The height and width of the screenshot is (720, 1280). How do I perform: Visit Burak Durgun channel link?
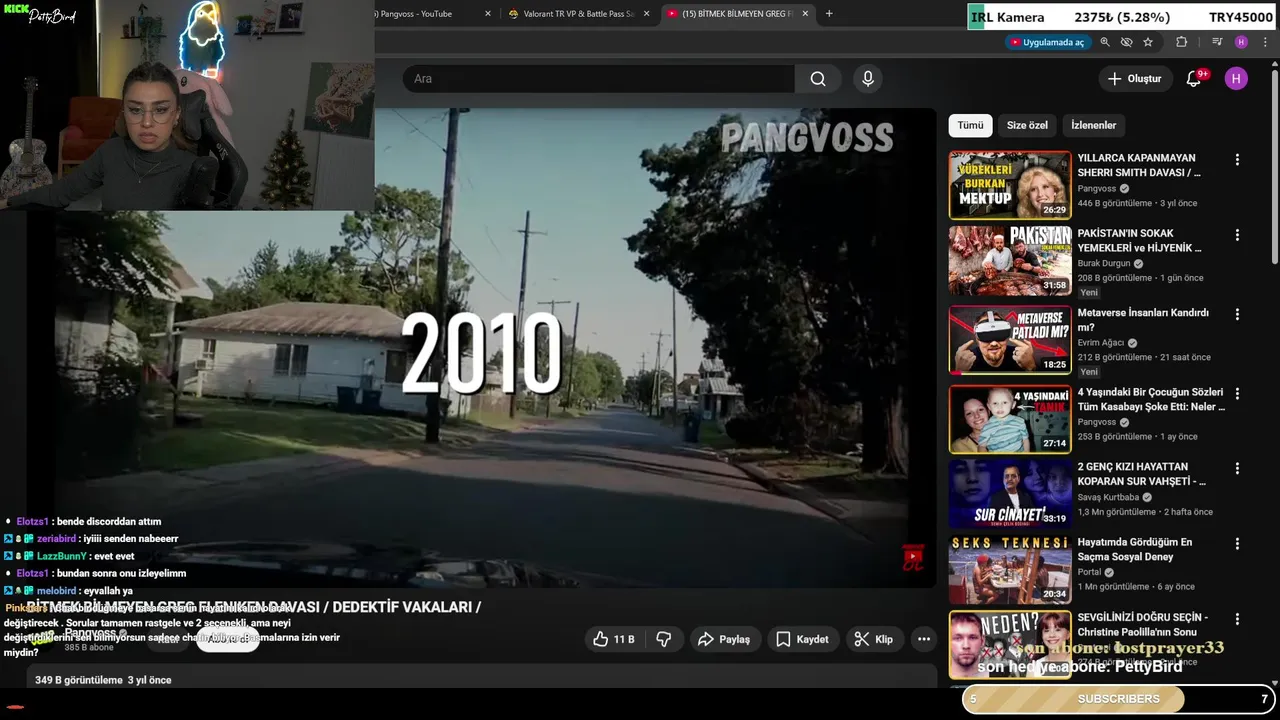click(1104, 264)
